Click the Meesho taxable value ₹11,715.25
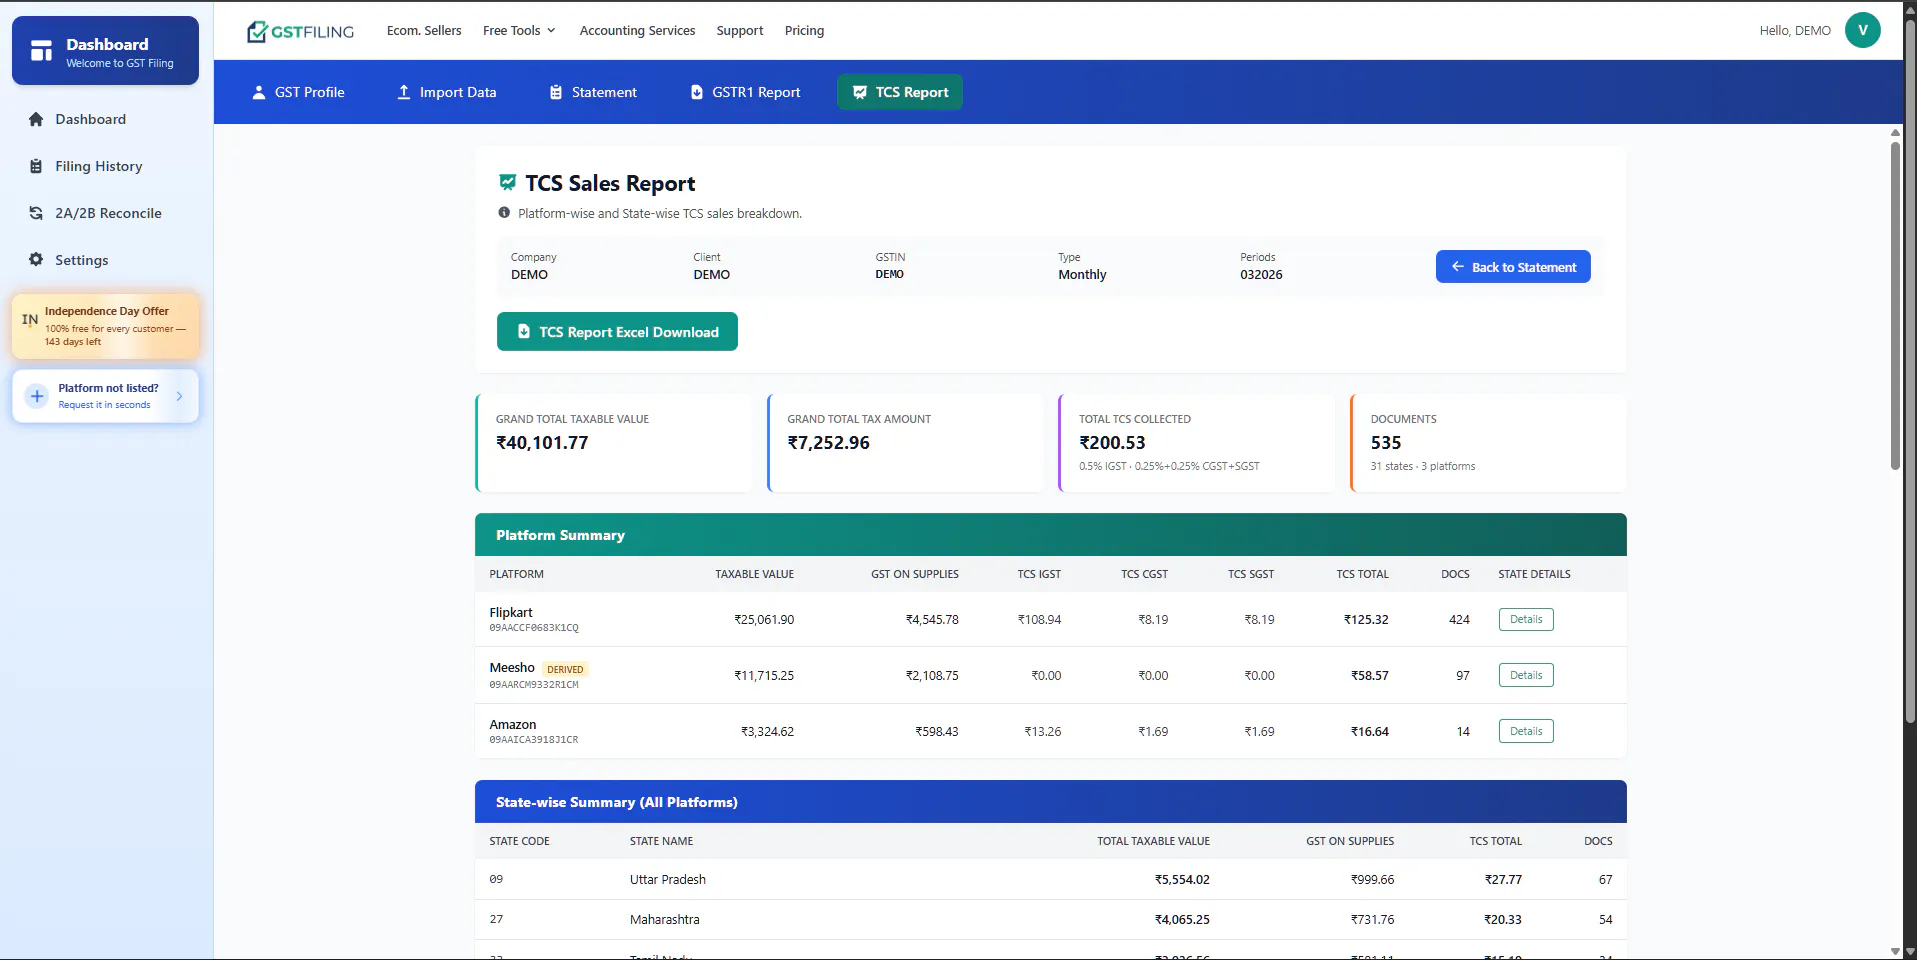 point(764,676)
